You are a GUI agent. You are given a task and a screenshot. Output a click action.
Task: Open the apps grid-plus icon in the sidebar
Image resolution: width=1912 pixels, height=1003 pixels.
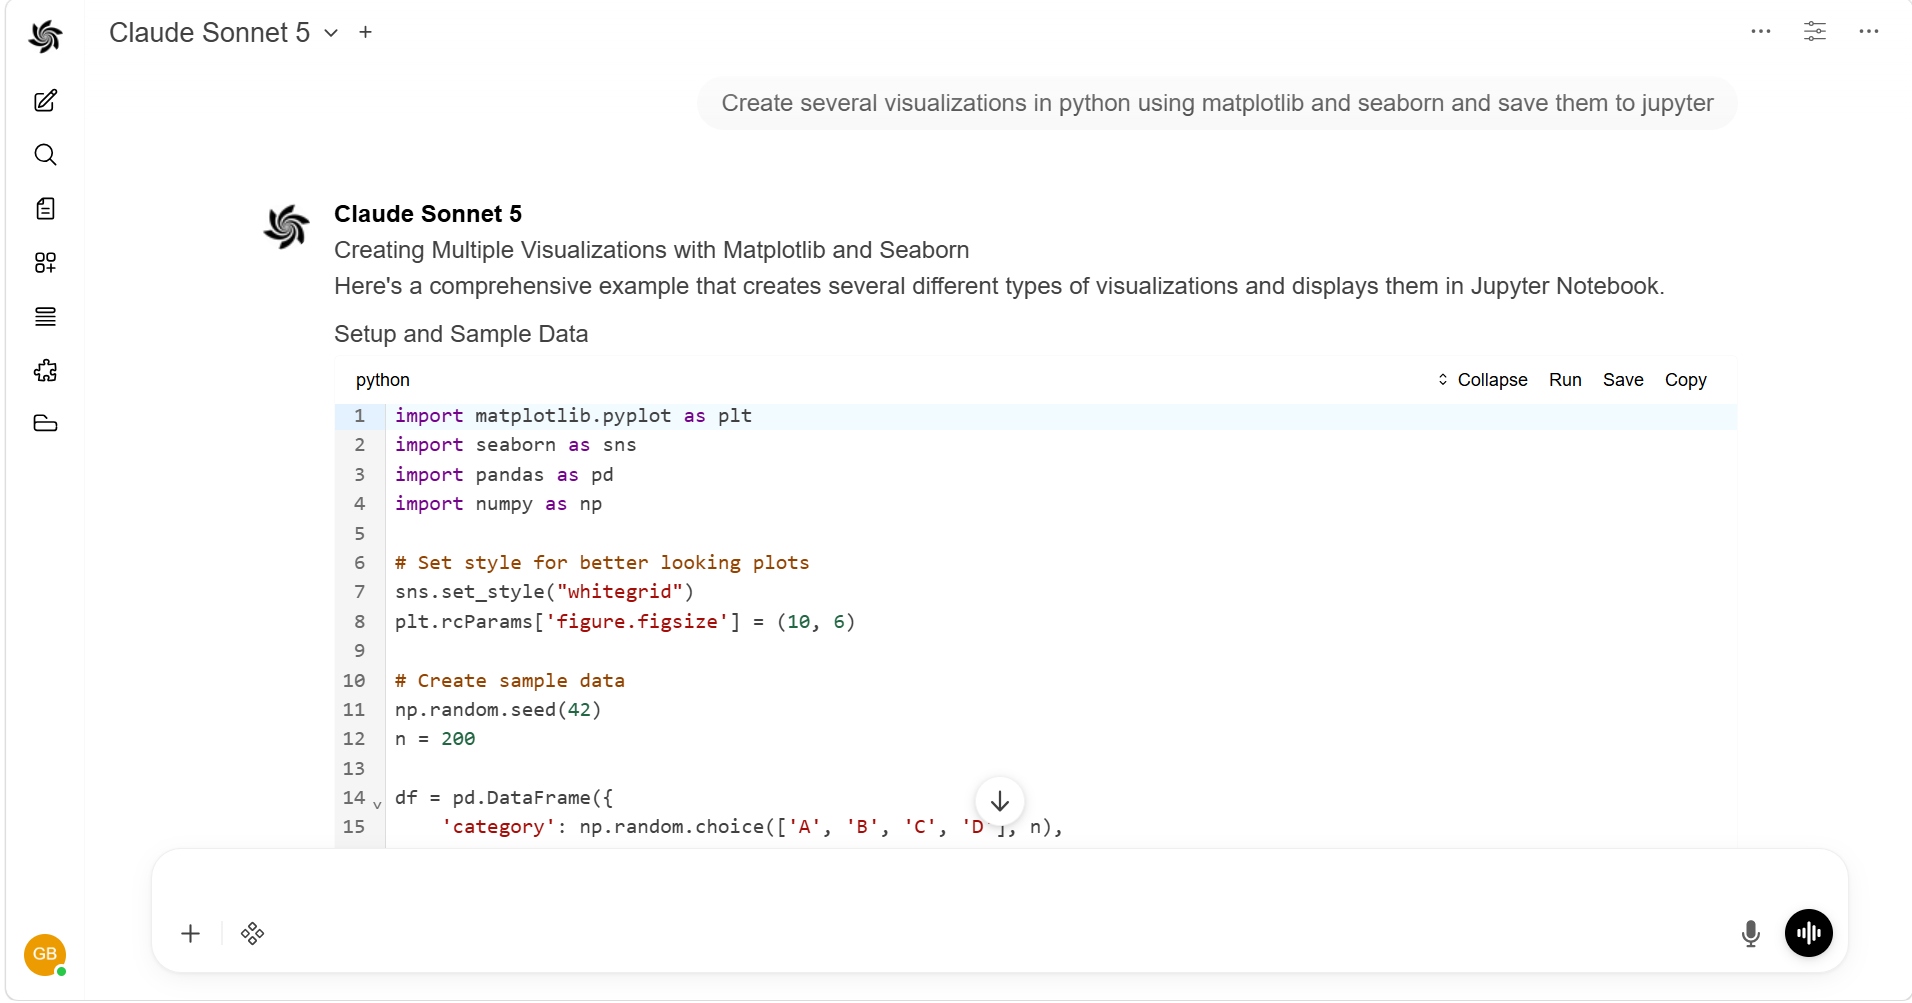45,263
